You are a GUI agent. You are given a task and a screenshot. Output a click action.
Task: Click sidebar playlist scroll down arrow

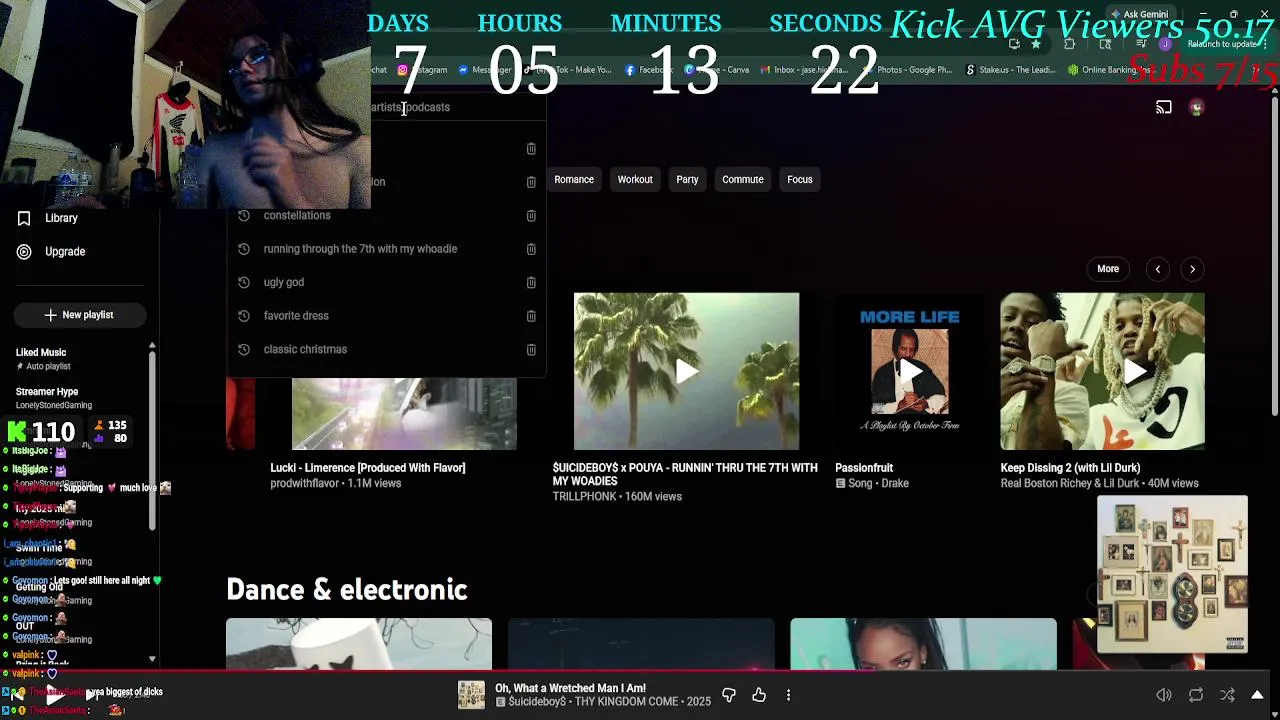click(x=152, y=659)
